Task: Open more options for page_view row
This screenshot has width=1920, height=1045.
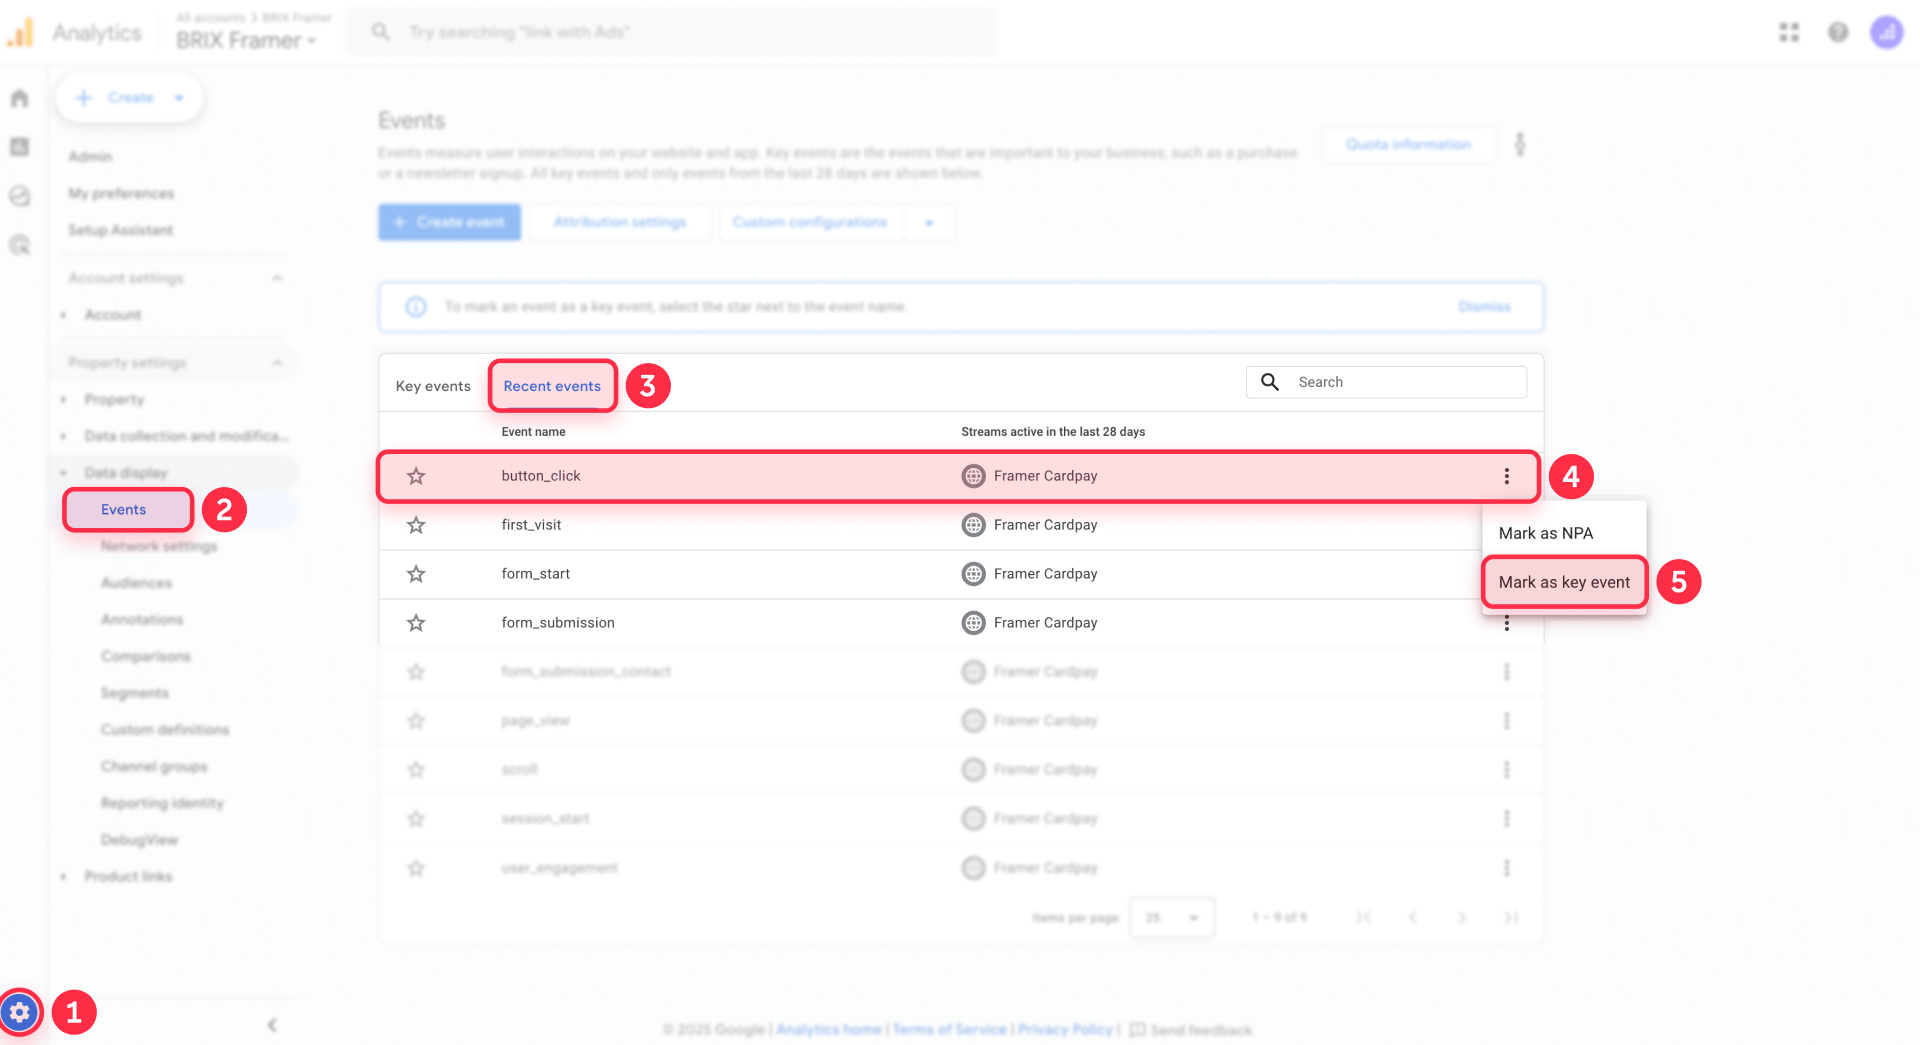Action: tap(1506, 721)
